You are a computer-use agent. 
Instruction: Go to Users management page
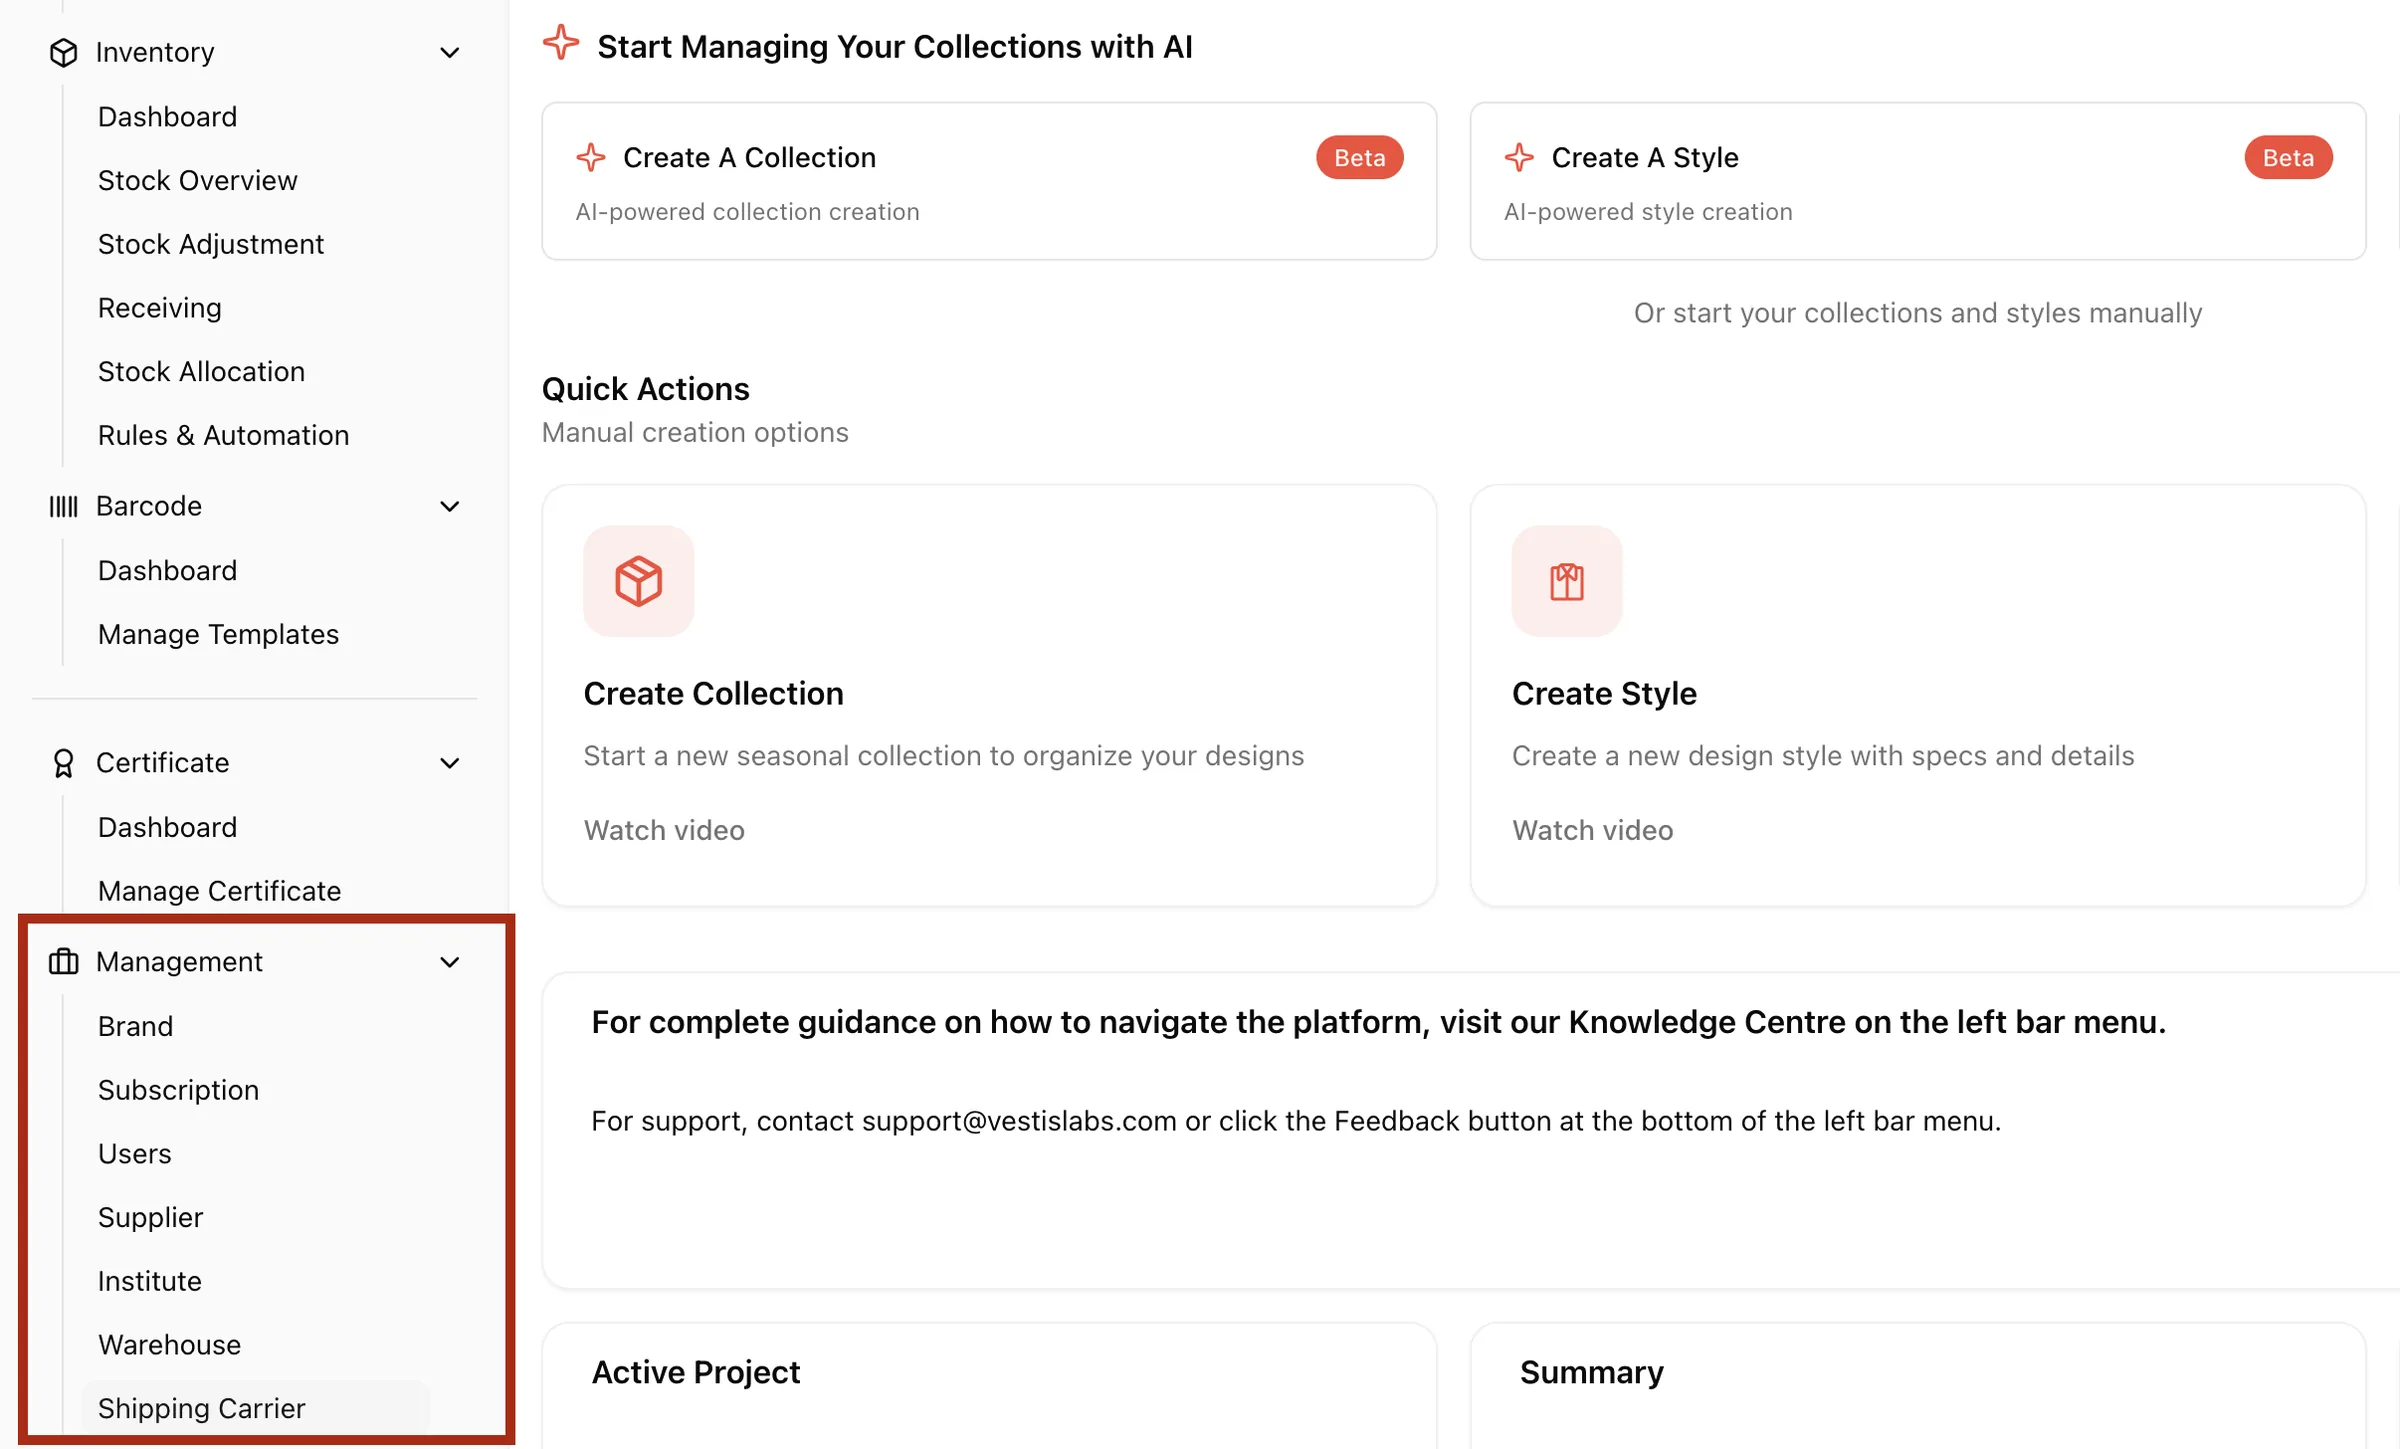(135, 1154)
